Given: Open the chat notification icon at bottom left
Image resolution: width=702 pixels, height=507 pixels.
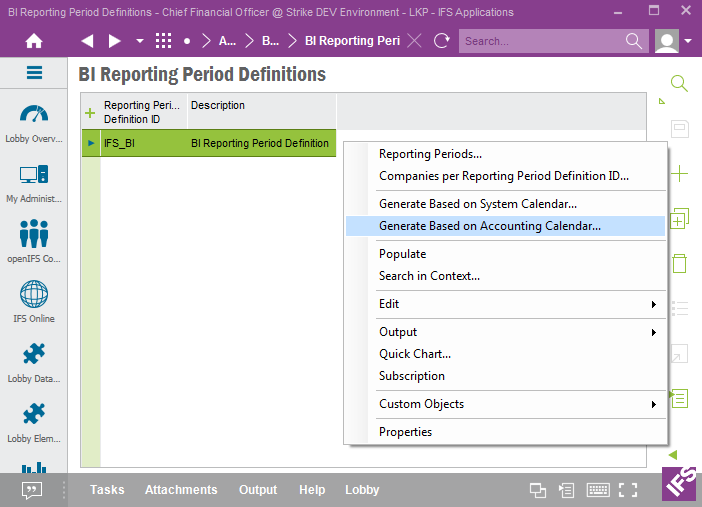Looking at the screenshot, I should click(x=32, y=490).
